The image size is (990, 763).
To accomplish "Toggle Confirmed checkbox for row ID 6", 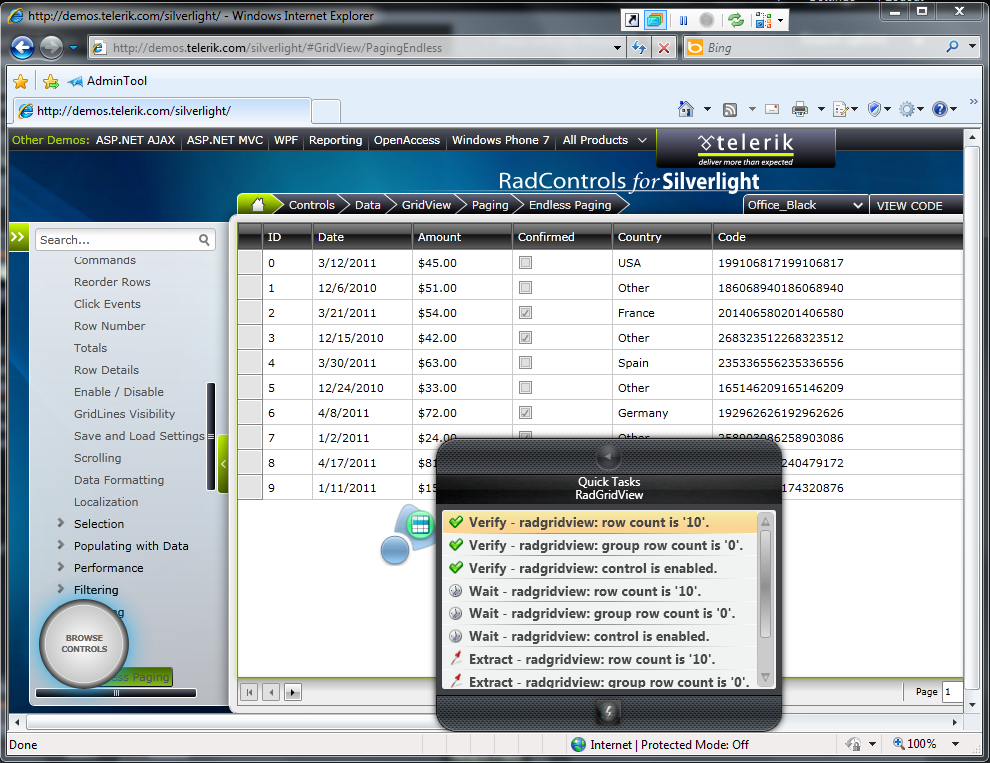I will (x=525, y=412).
